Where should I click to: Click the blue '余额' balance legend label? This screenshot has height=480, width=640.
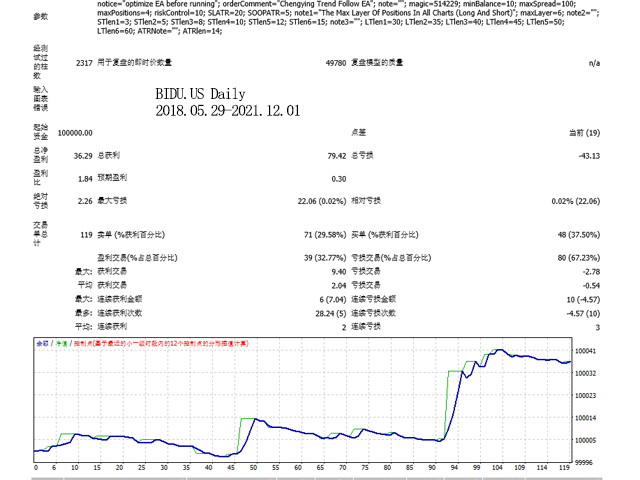tap(42, 344)
